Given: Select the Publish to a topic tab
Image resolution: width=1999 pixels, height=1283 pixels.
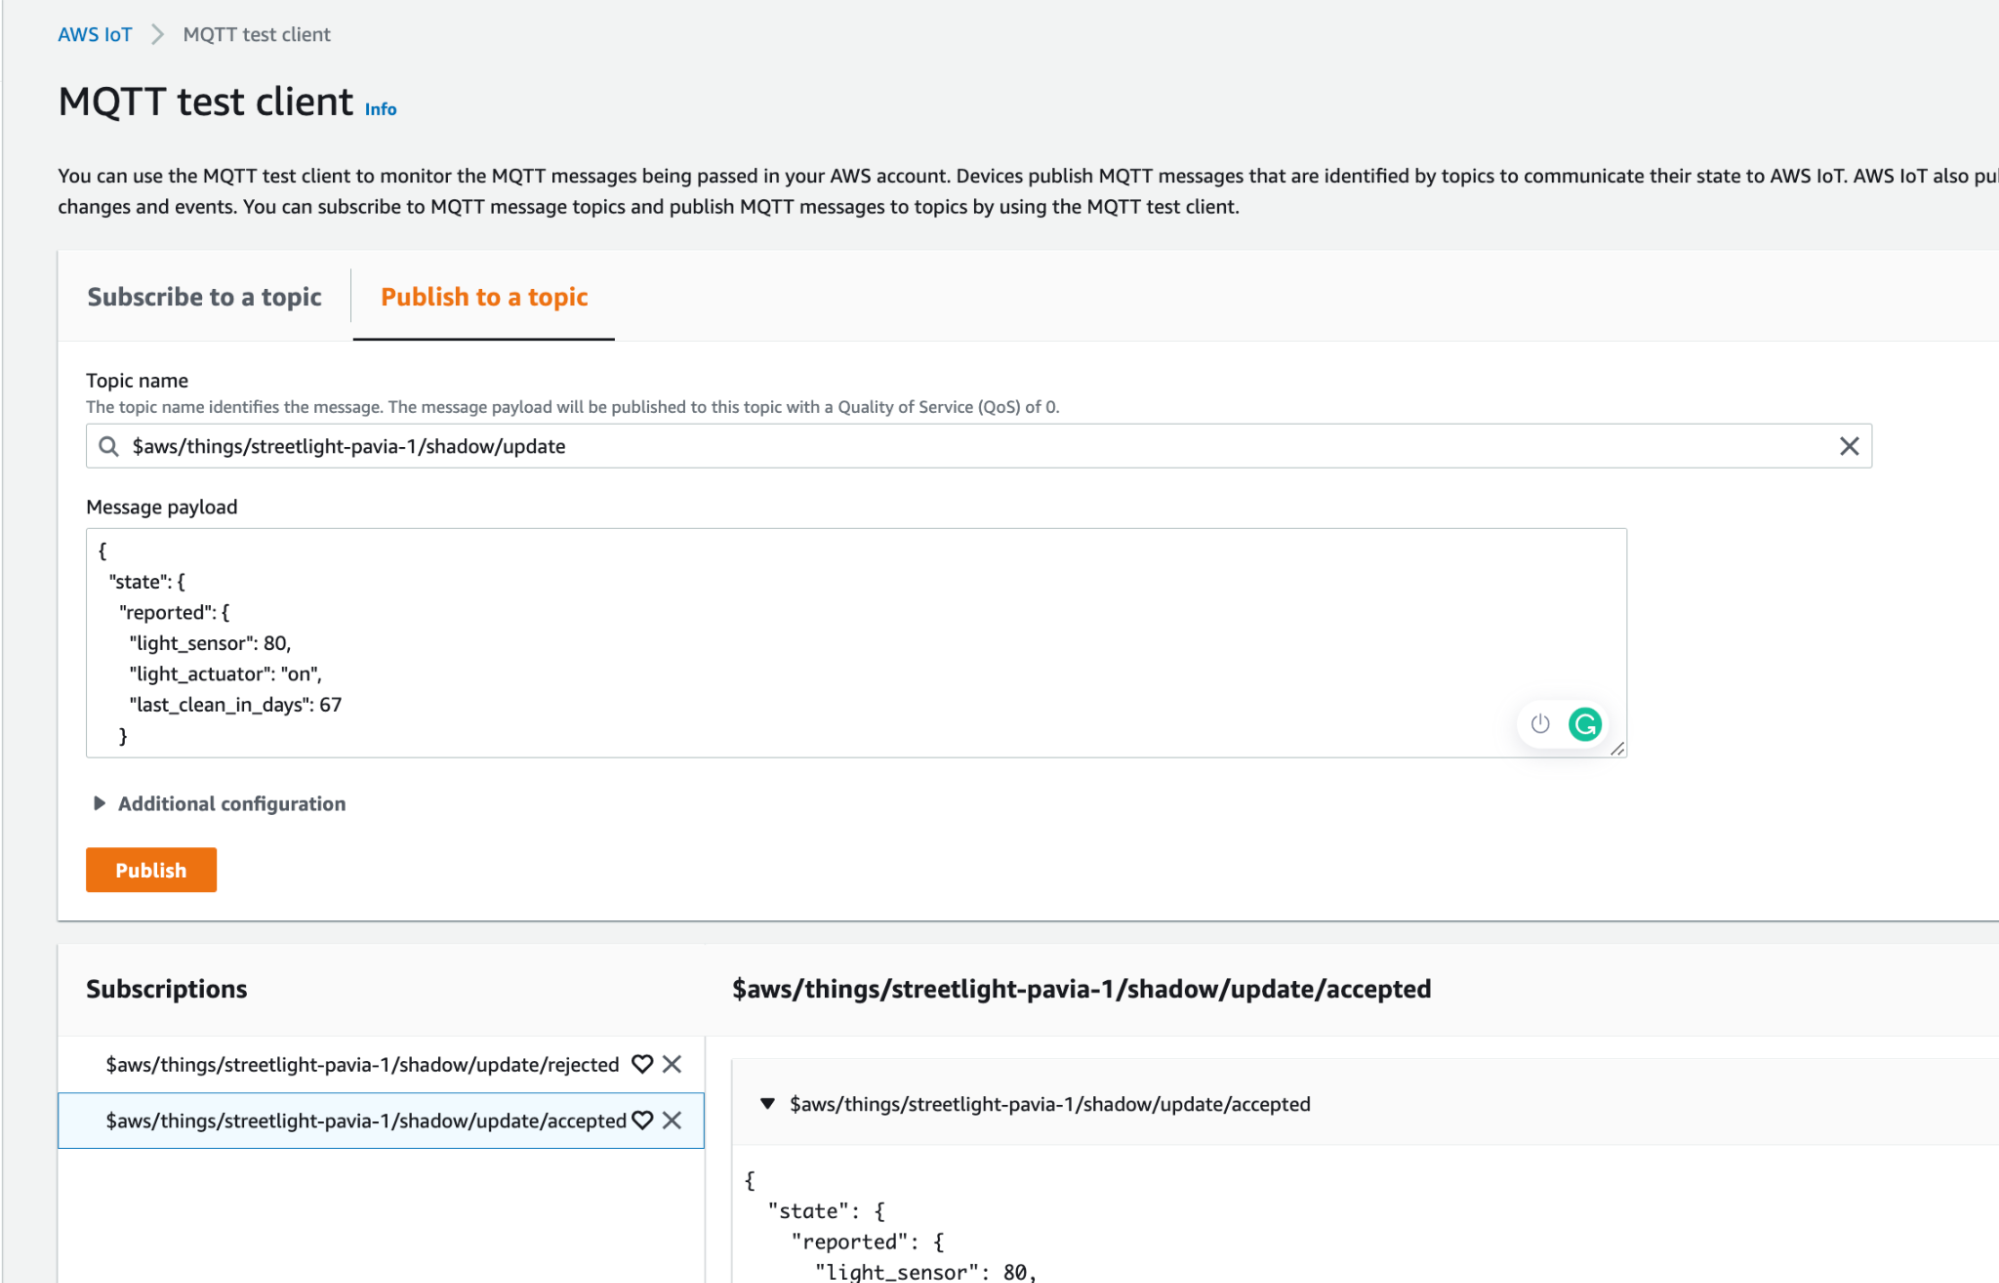Looking at the screenshot, I should 484,297.
